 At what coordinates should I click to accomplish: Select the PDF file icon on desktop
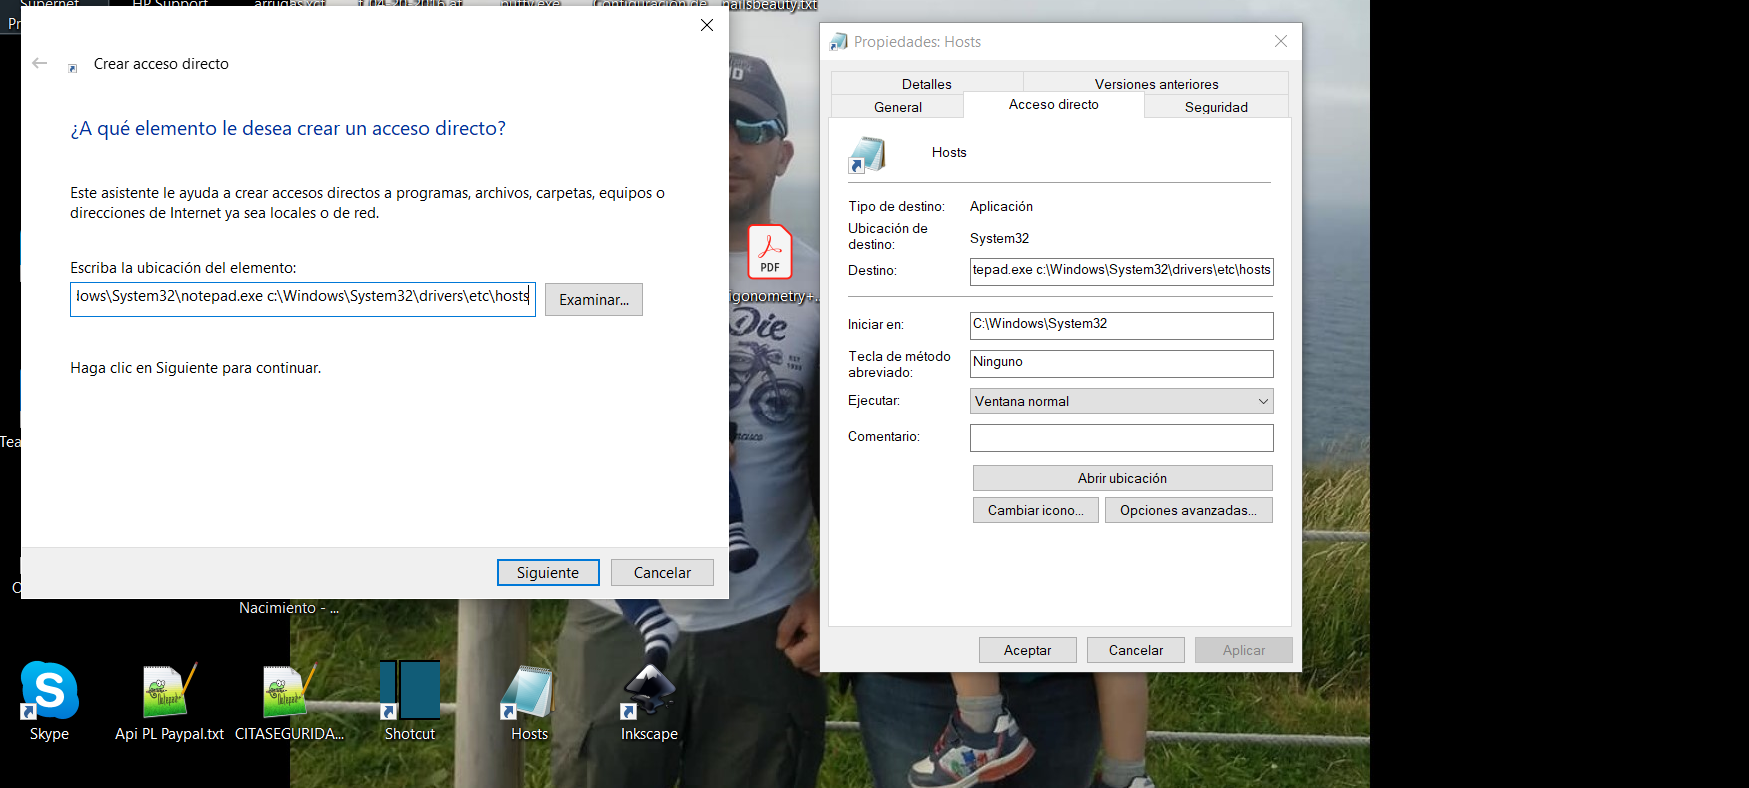pos(770,252)
